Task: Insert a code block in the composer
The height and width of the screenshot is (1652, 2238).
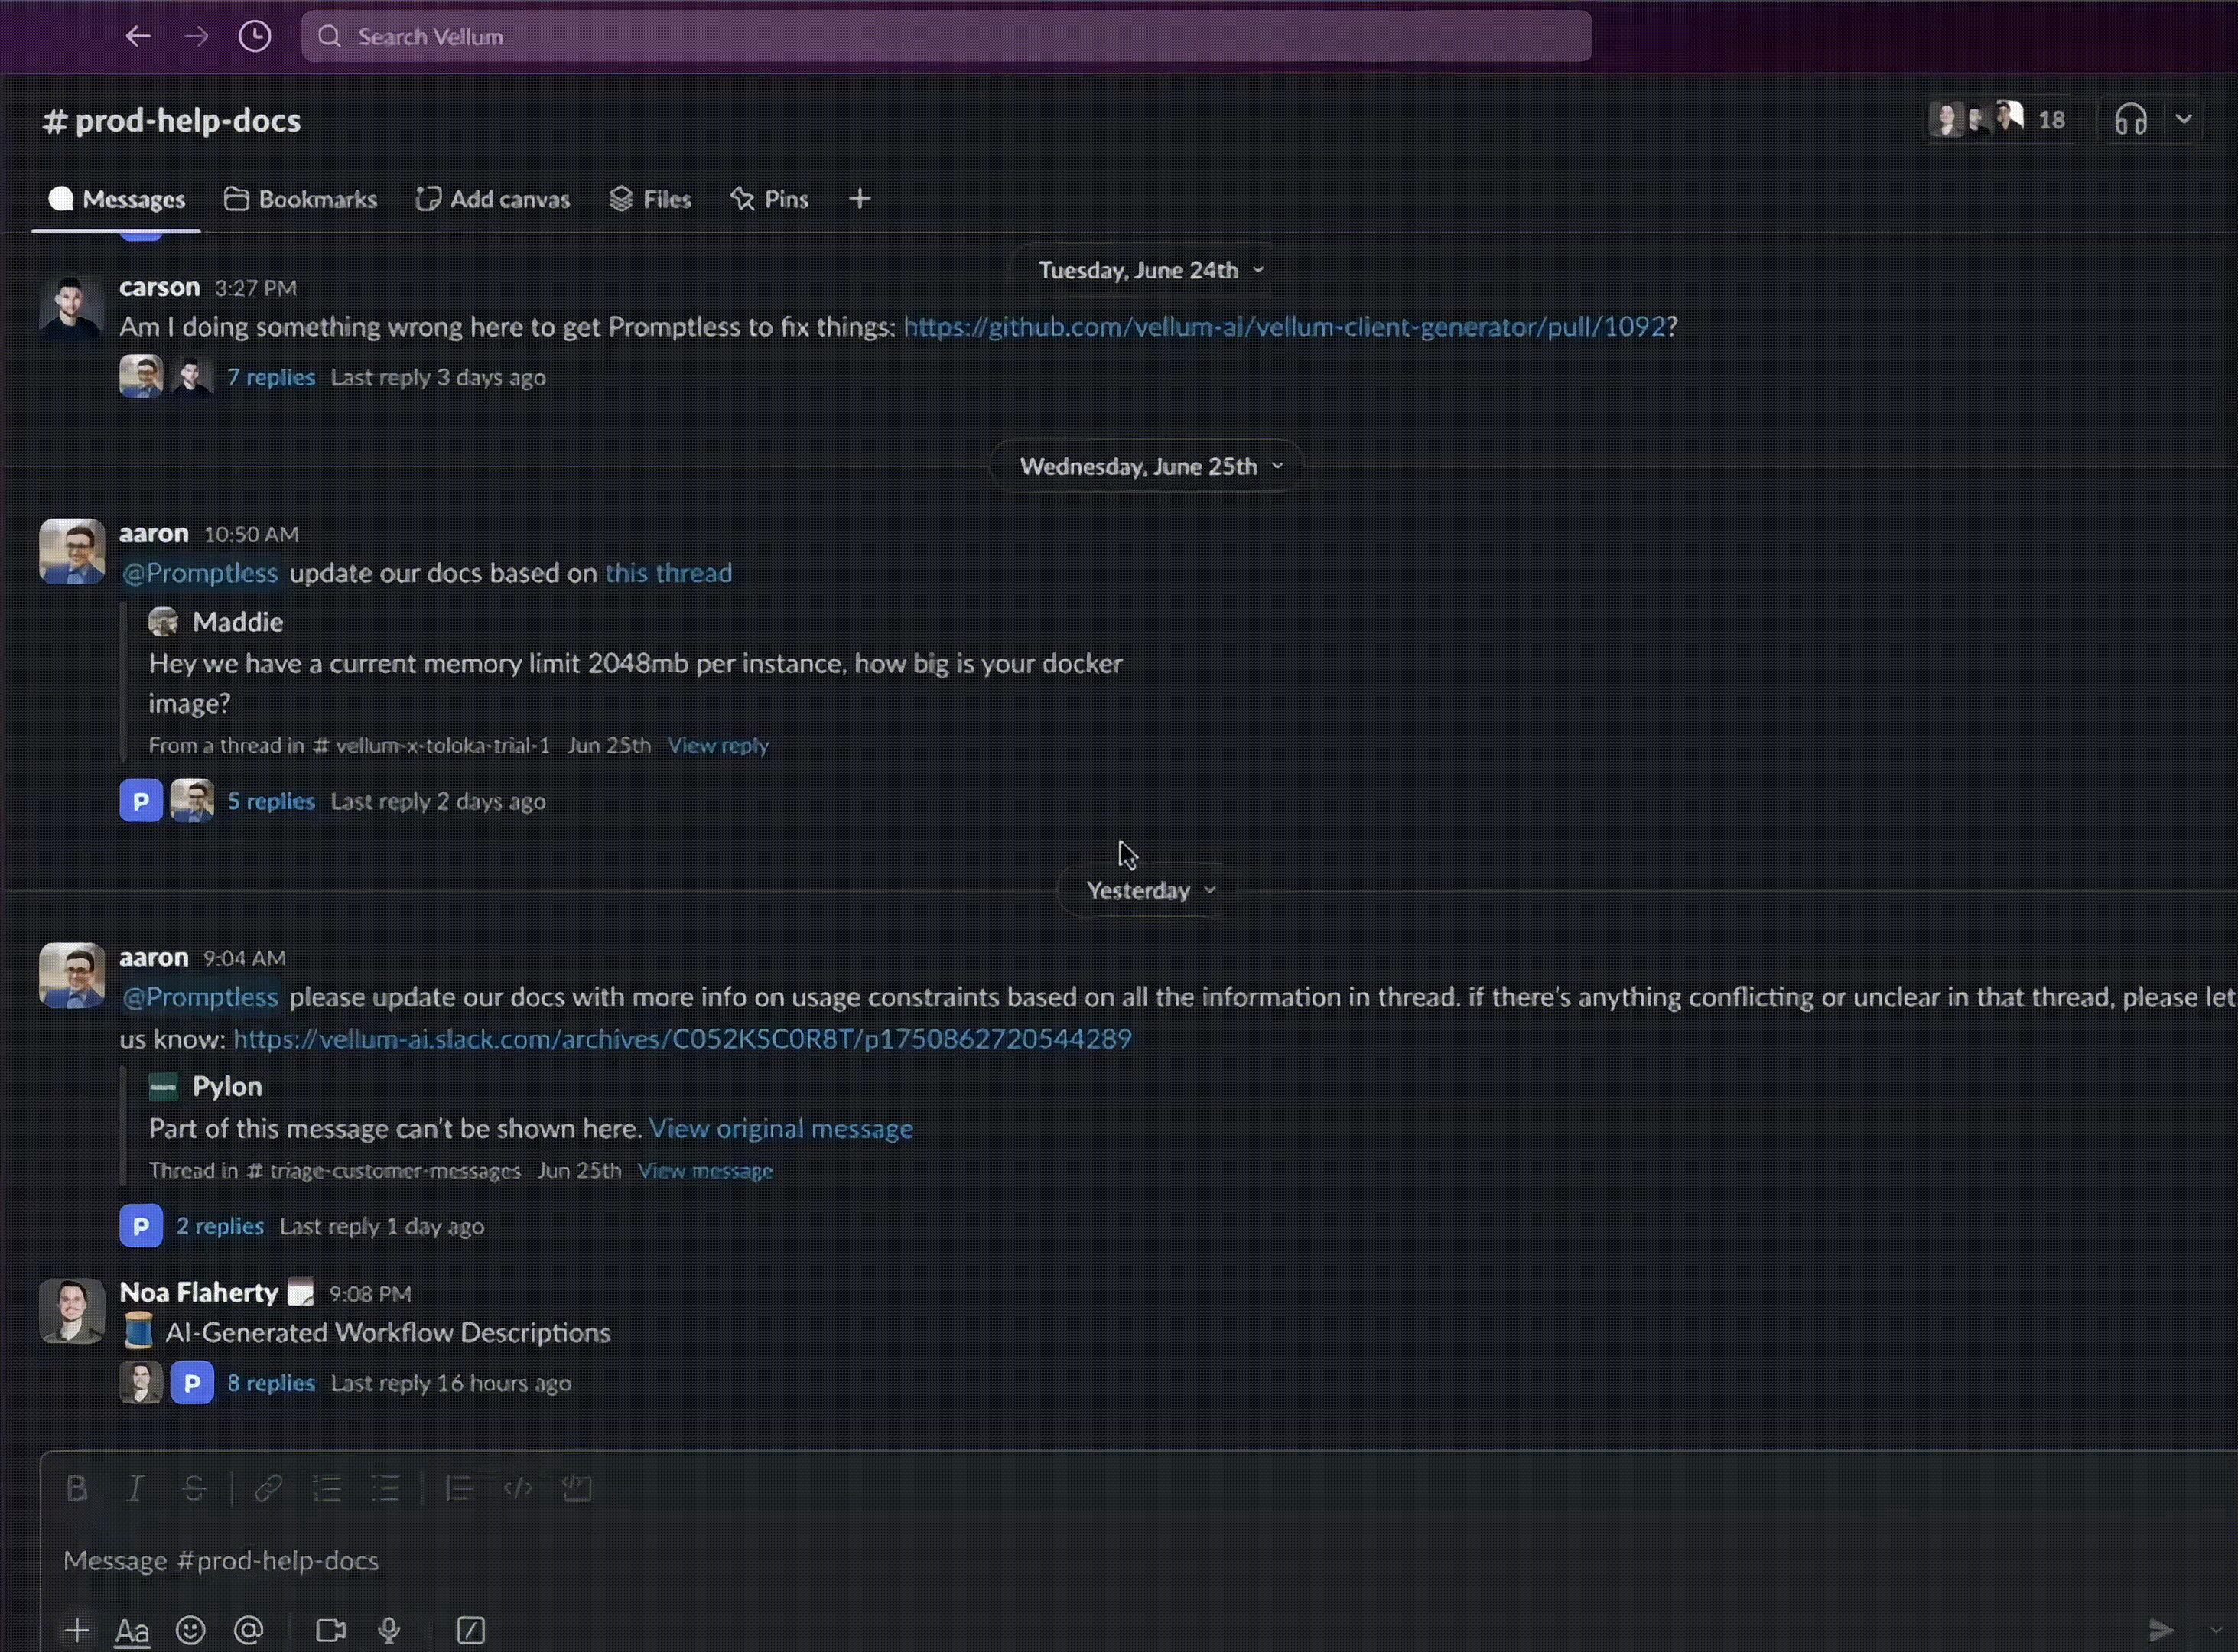Action: [578, 1488]
